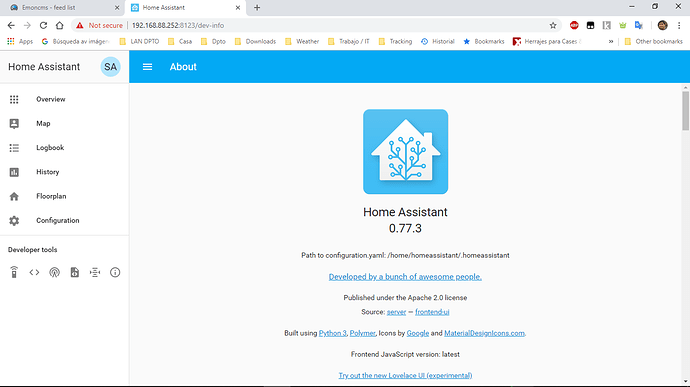Open the Casa bookmarks folder

(x=180, y=41)
